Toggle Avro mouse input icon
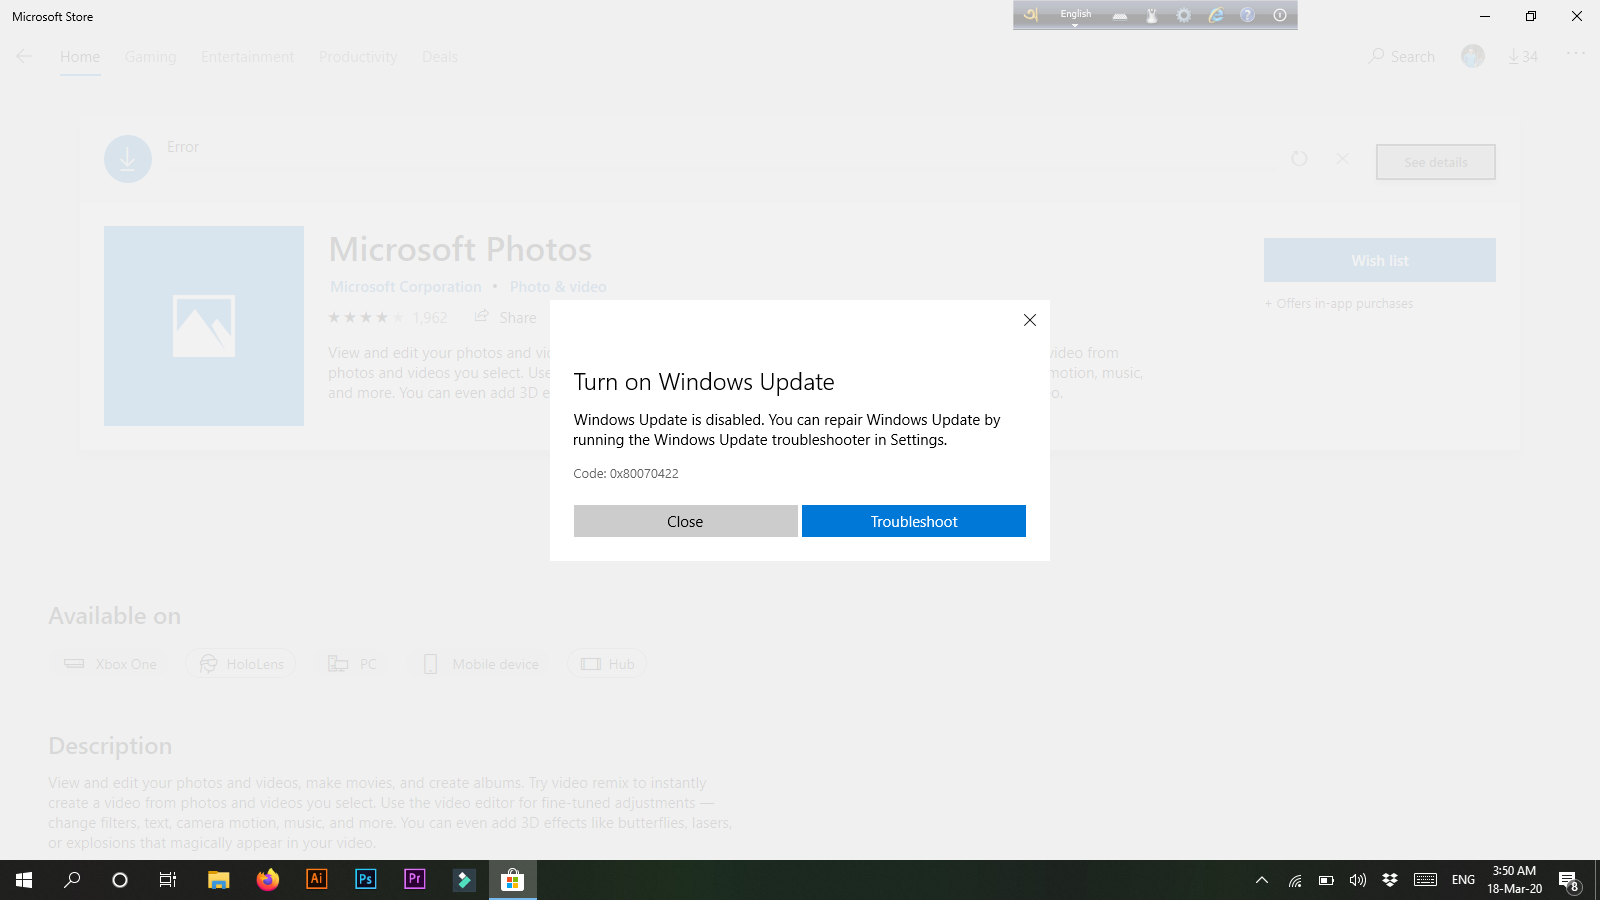The height and width of the screenshot is (900, 1600). click(1152, 15)
